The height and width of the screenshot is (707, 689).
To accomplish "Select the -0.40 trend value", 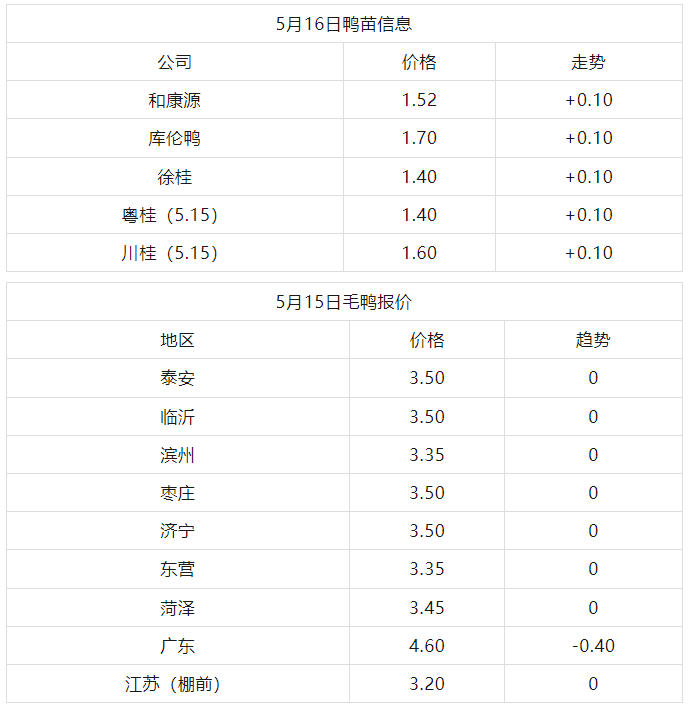I will [x=593, y=646].
